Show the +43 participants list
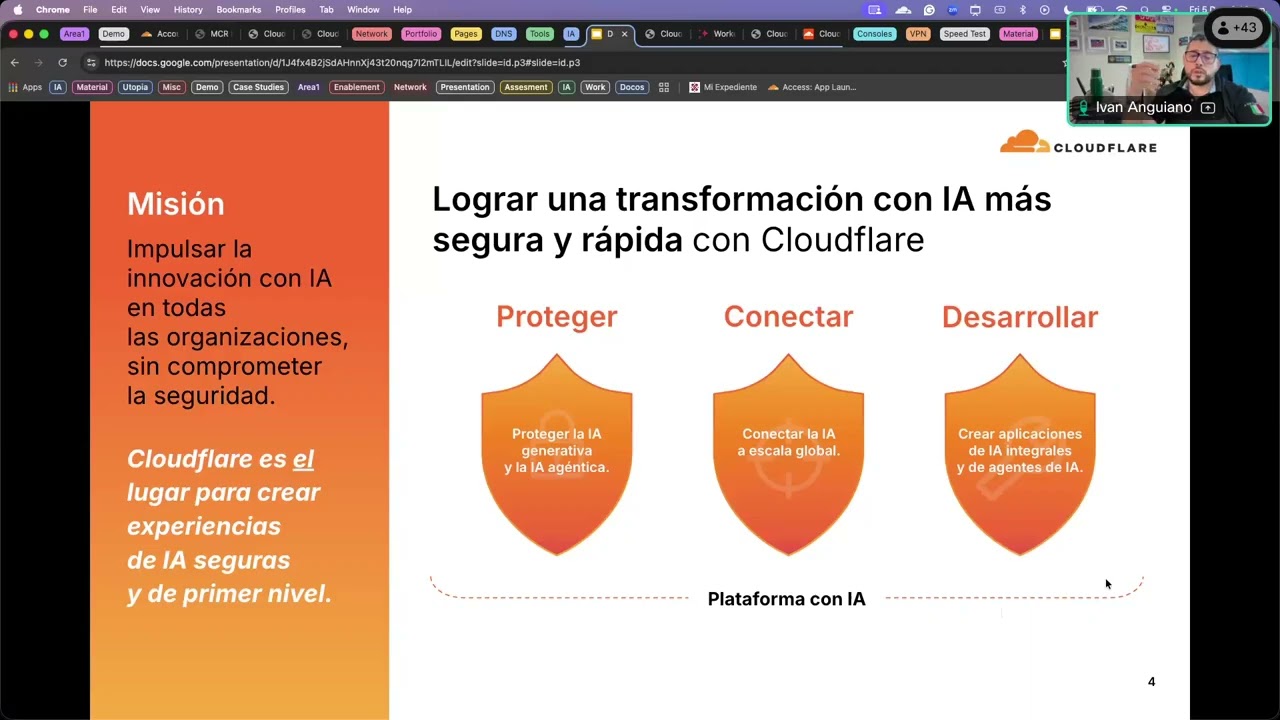Viewport: 1280px width, 720px height. coord(1238,28)
